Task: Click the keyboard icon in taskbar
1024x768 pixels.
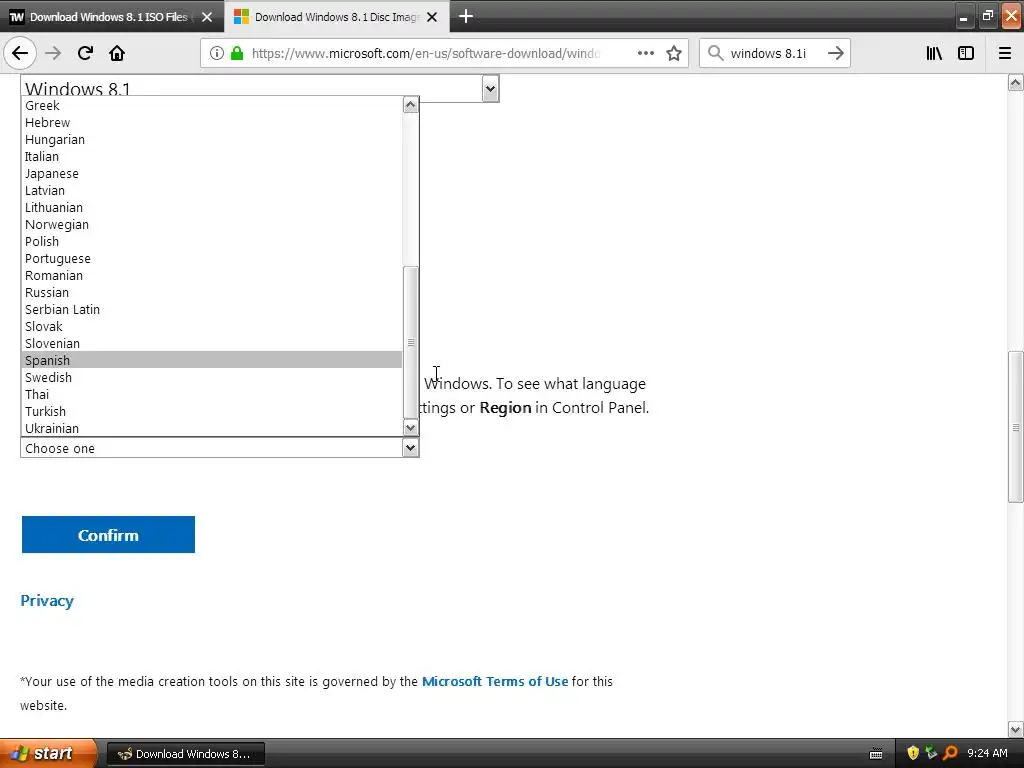Action: pos(876,754)
